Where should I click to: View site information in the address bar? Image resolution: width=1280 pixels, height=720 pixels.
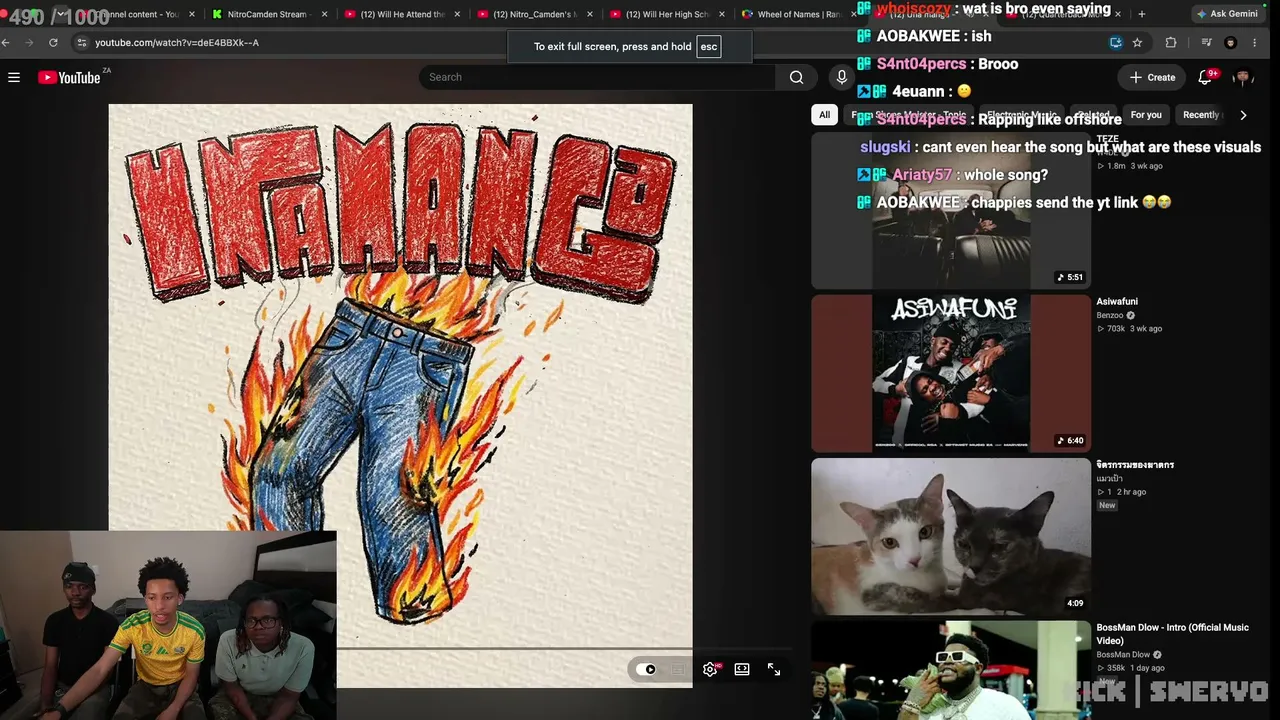click(82, 43)
